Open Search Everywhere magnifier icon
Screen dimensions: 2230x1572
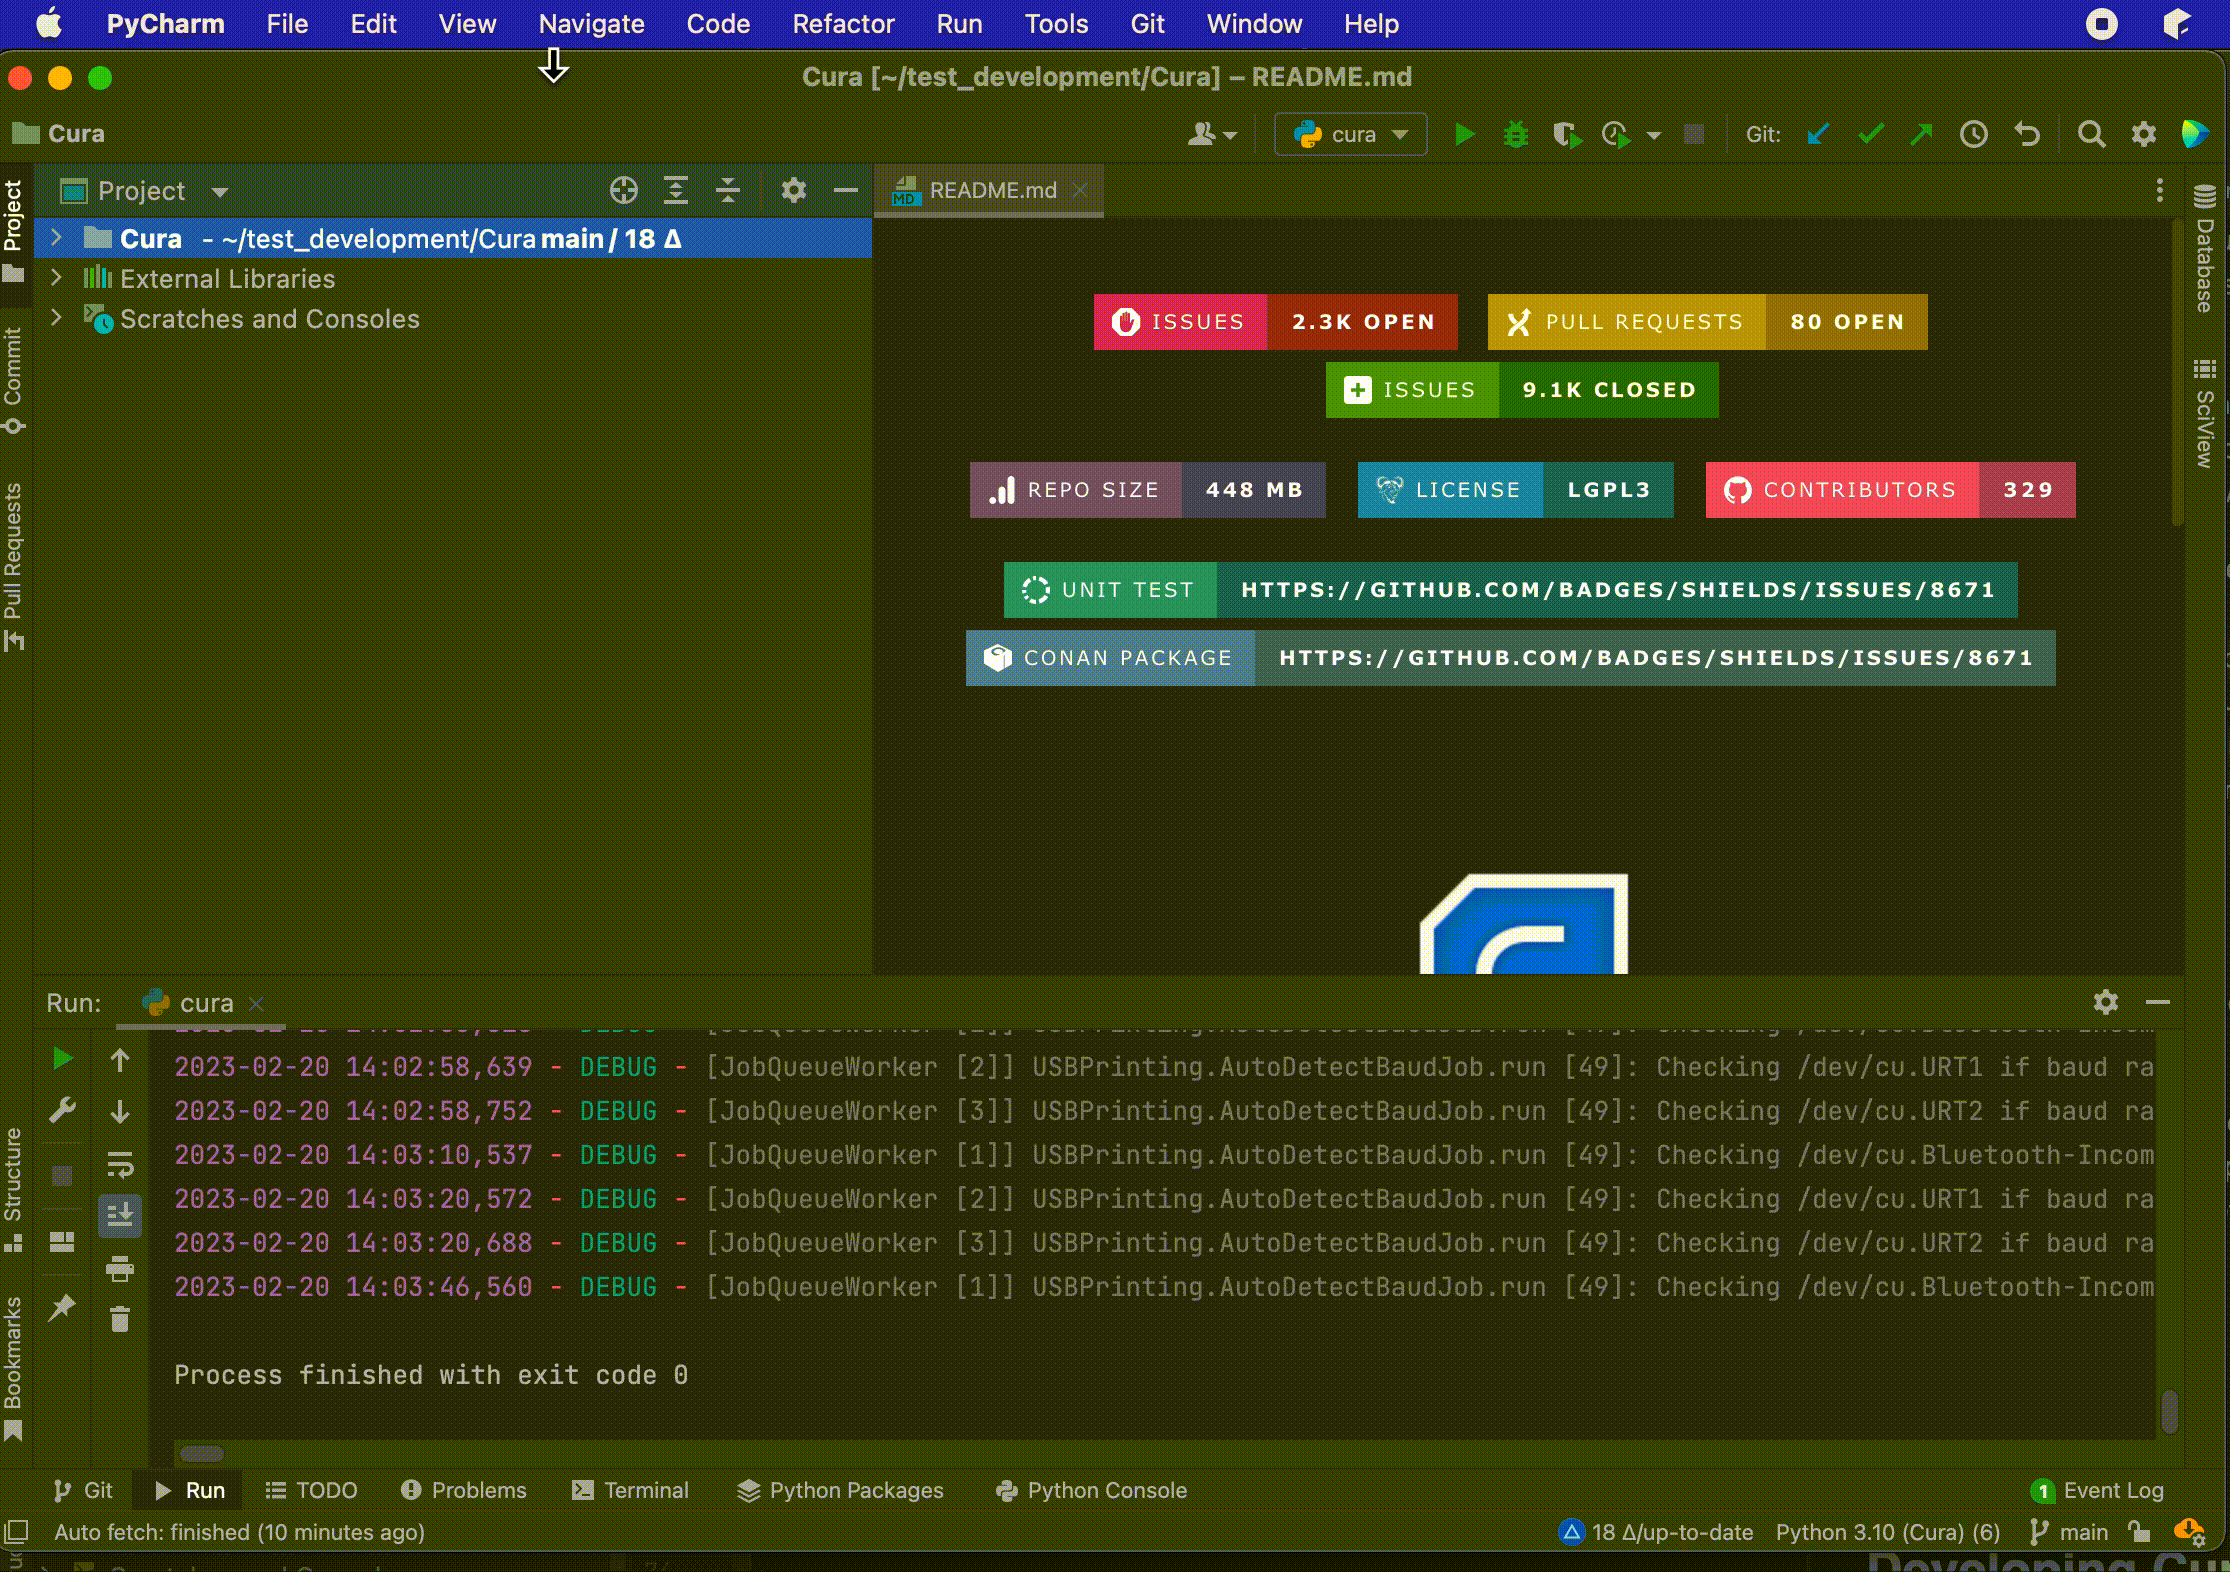point(2091,134)
